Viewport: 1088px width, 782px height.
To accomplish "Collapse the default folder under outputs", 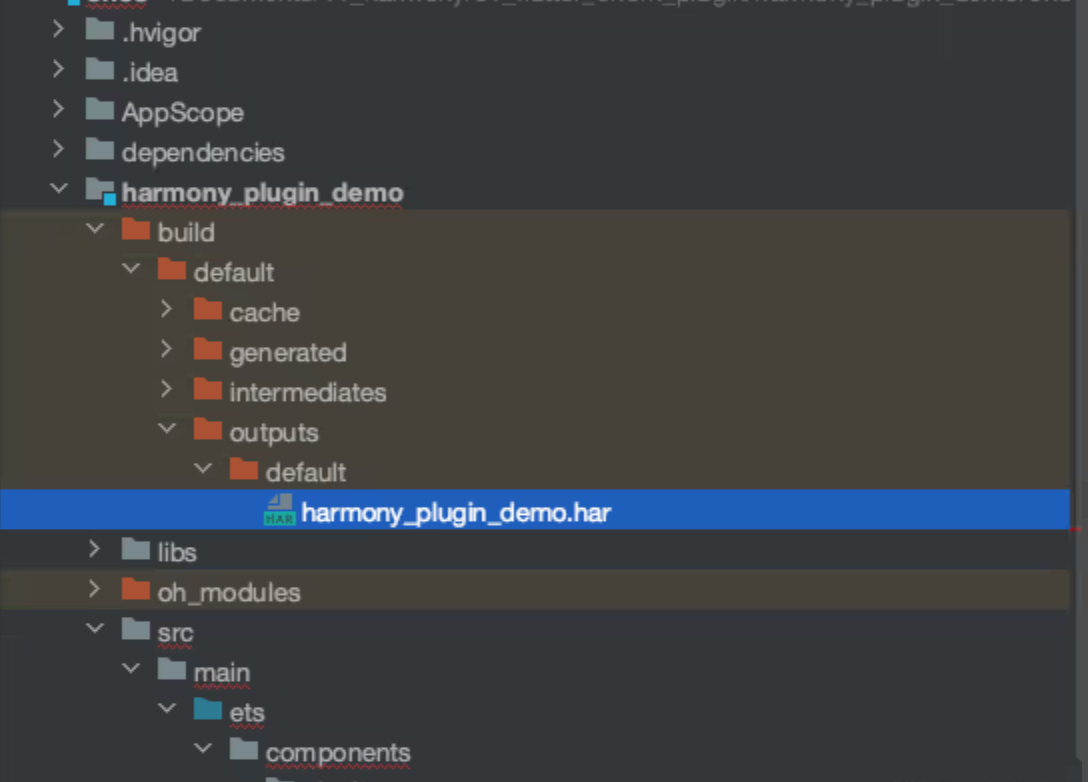I will click(x=203, y=468).
